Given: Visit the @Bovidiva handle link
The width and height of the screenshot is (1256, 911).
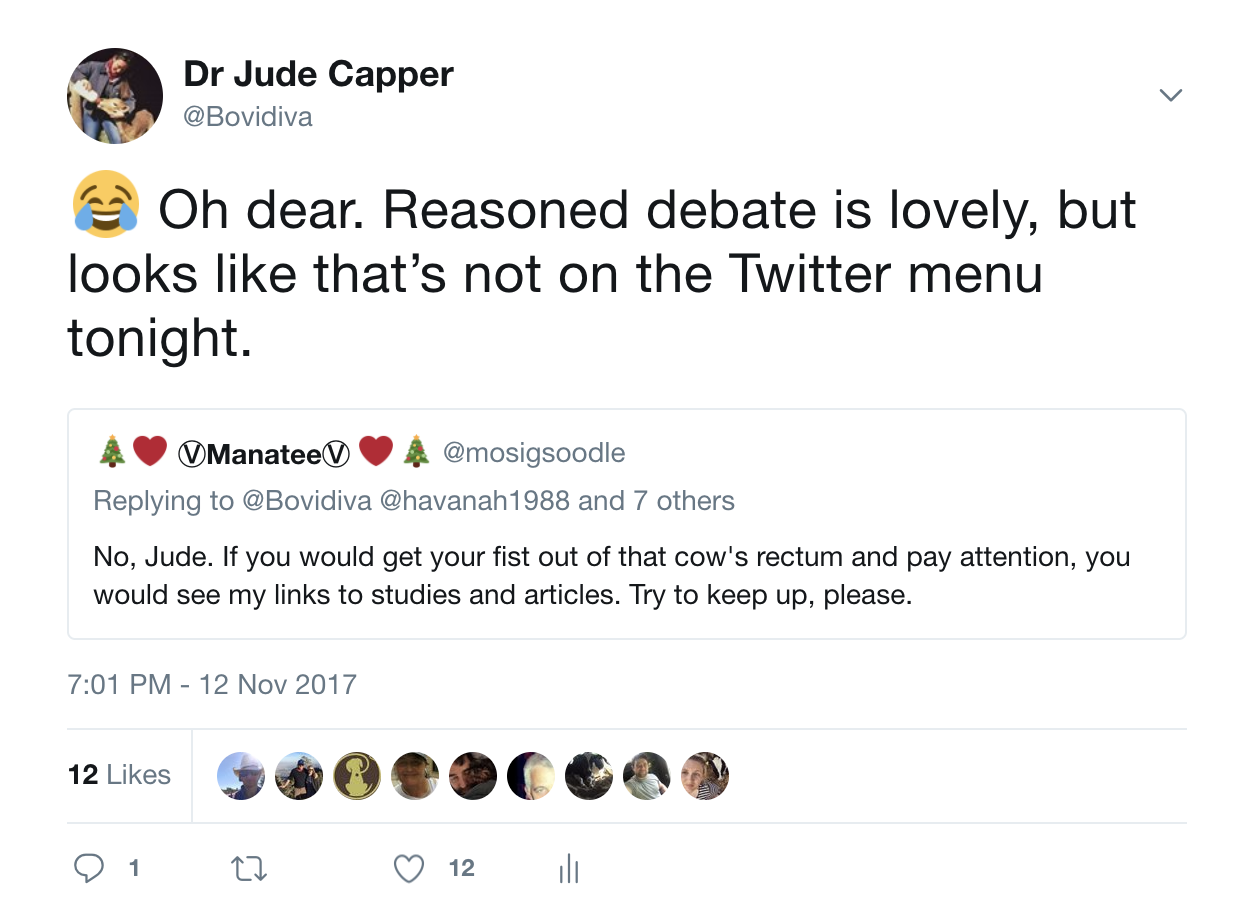Looking at the screenshot, I should point(248,117).
